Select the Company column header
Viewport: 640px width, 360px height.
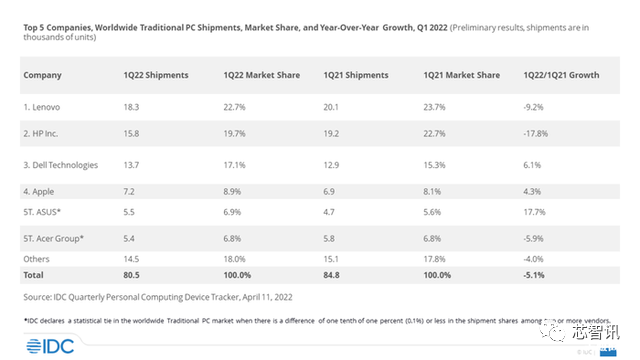click(42, 75)
